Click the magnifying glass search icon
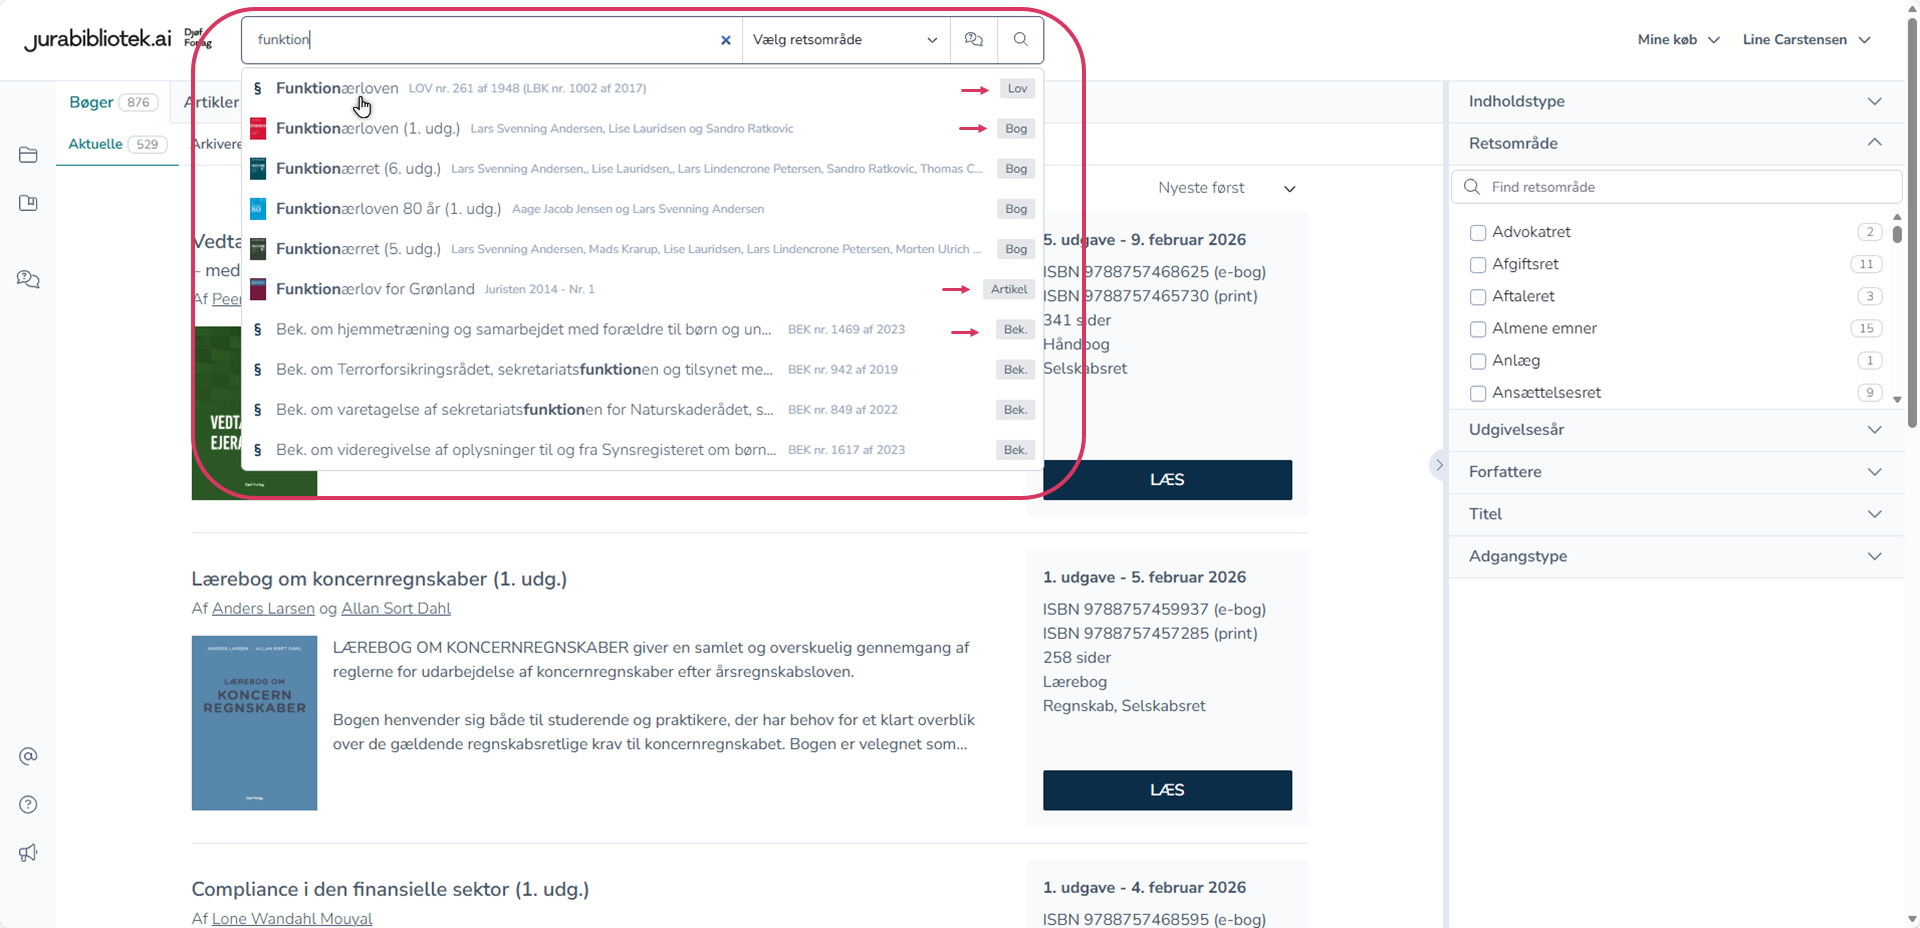The width and height of the screenshot is (1920, 928). pos(1020,40)
